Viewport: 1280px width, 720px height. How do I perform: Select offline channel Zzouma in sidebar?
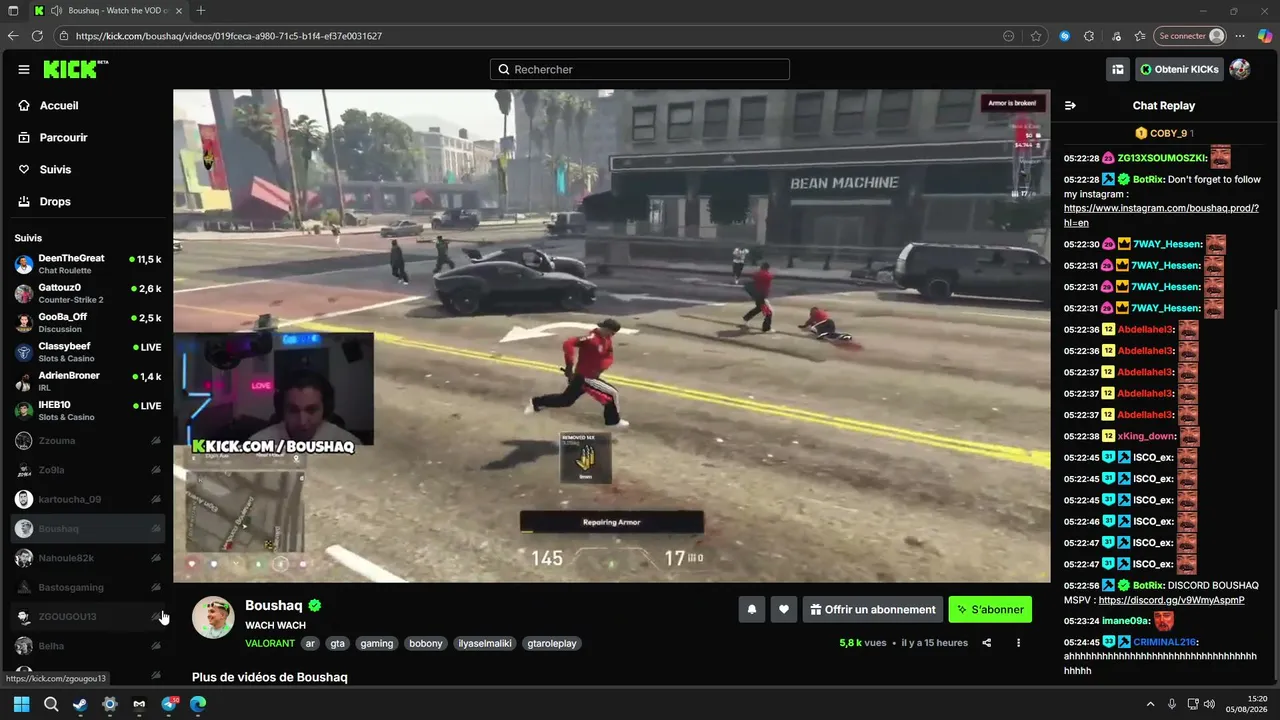tap(87, 440)
